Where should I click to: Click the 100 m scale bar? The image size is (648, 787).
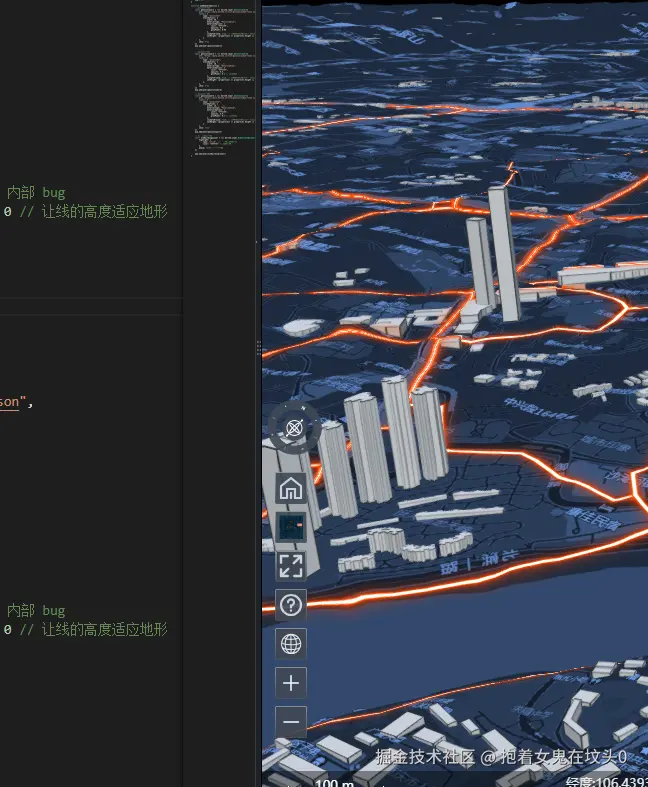tap(336, 782)
